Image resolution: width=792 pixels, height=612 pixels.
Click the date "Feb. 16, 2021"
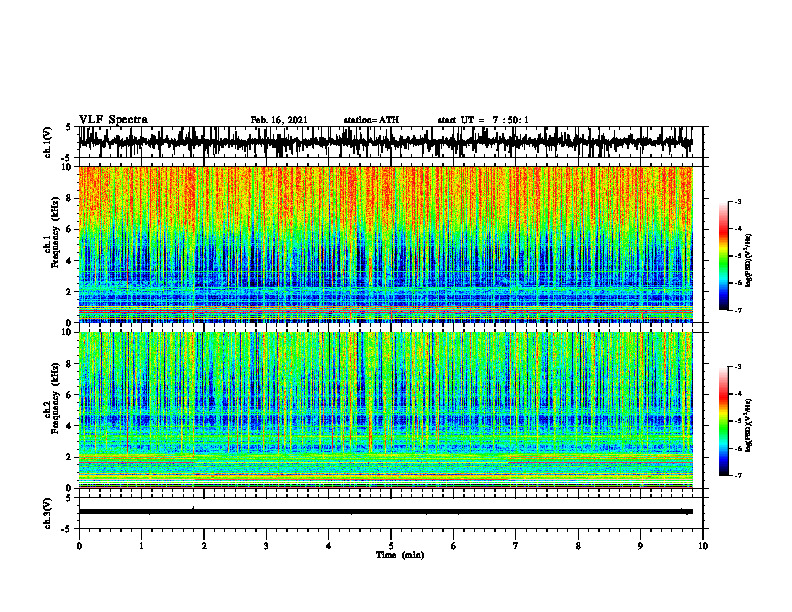click(279, 120)
